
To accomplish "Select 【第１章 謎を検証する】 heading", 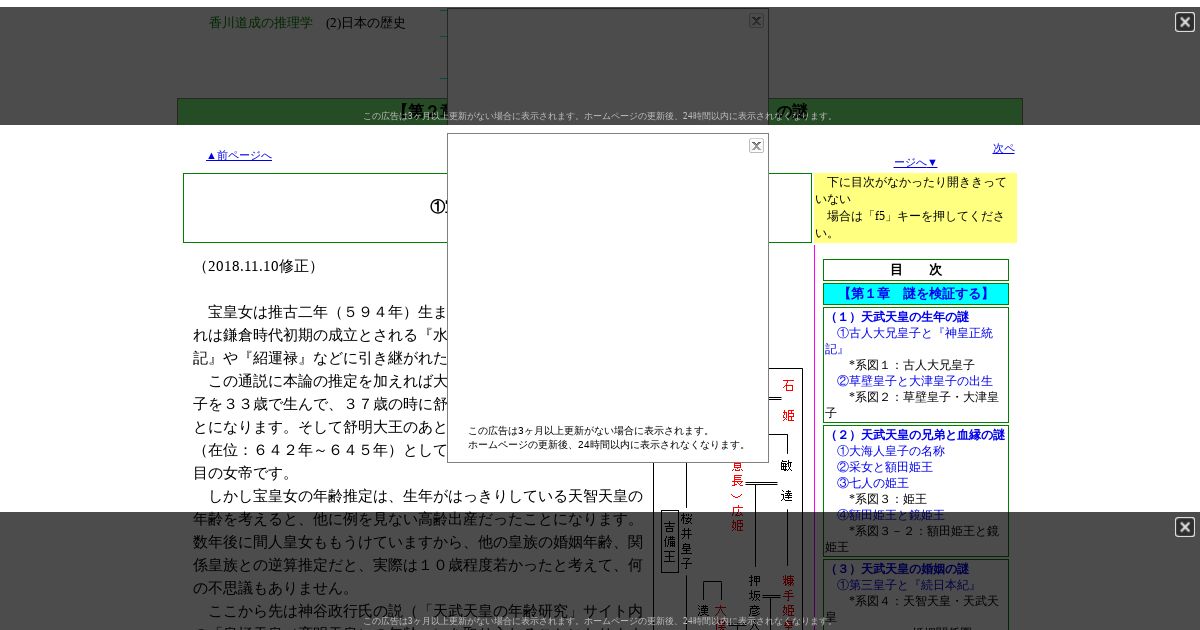I will tap(916, 294).
